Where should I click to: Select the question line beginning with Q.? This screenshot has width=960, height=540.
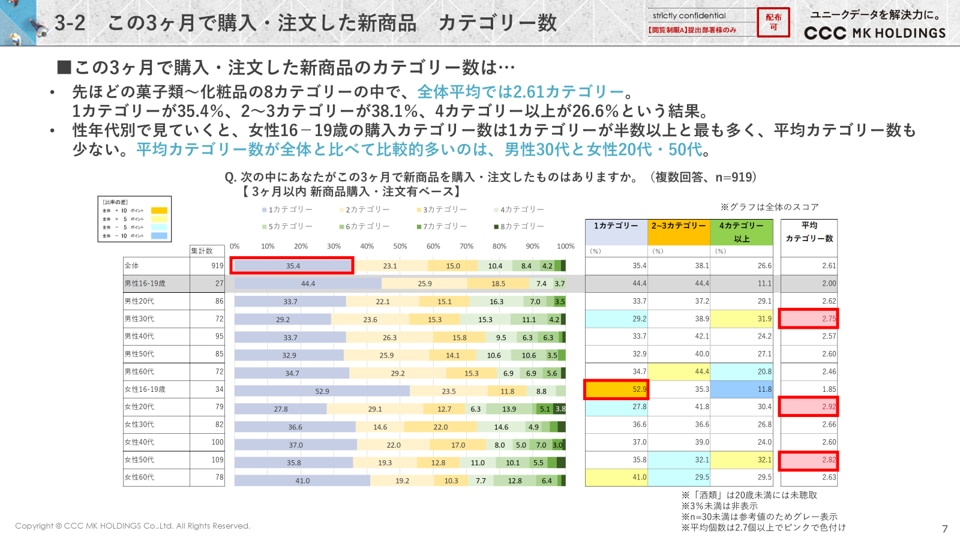(x=490, y=177)
